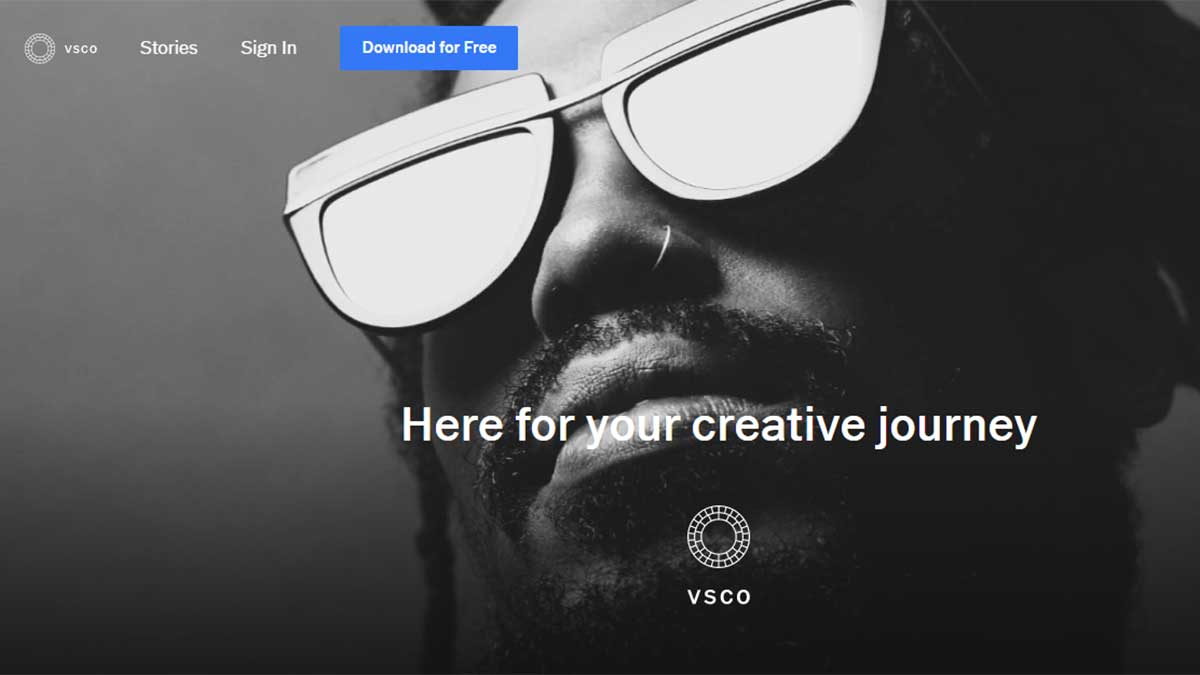Click the small vsco wordmark in header
The image size is (1200, 675).
(81, 49)
